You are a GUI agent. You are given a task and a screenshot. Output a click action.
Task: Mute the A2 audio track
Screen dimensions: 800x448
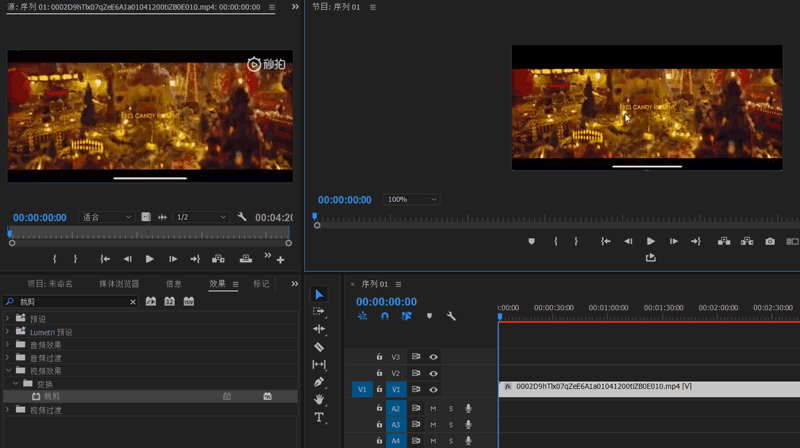pos(433,409)
